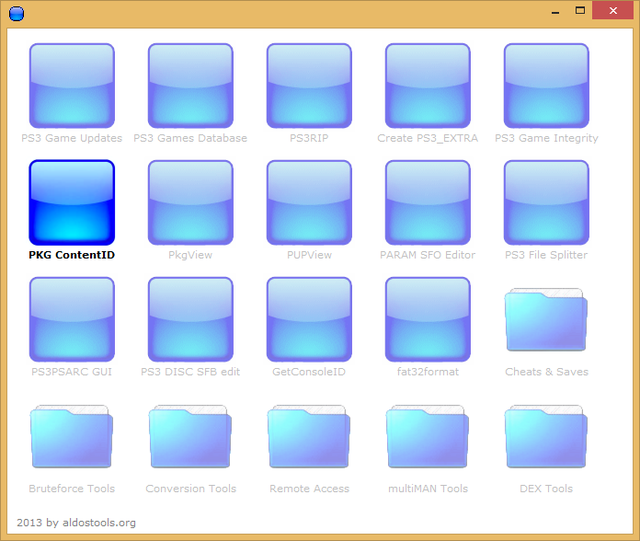Viewport: 640px width, 541px height.
Task: Select the PS3 File Splitter icon
Action: [x=546, y=203]
